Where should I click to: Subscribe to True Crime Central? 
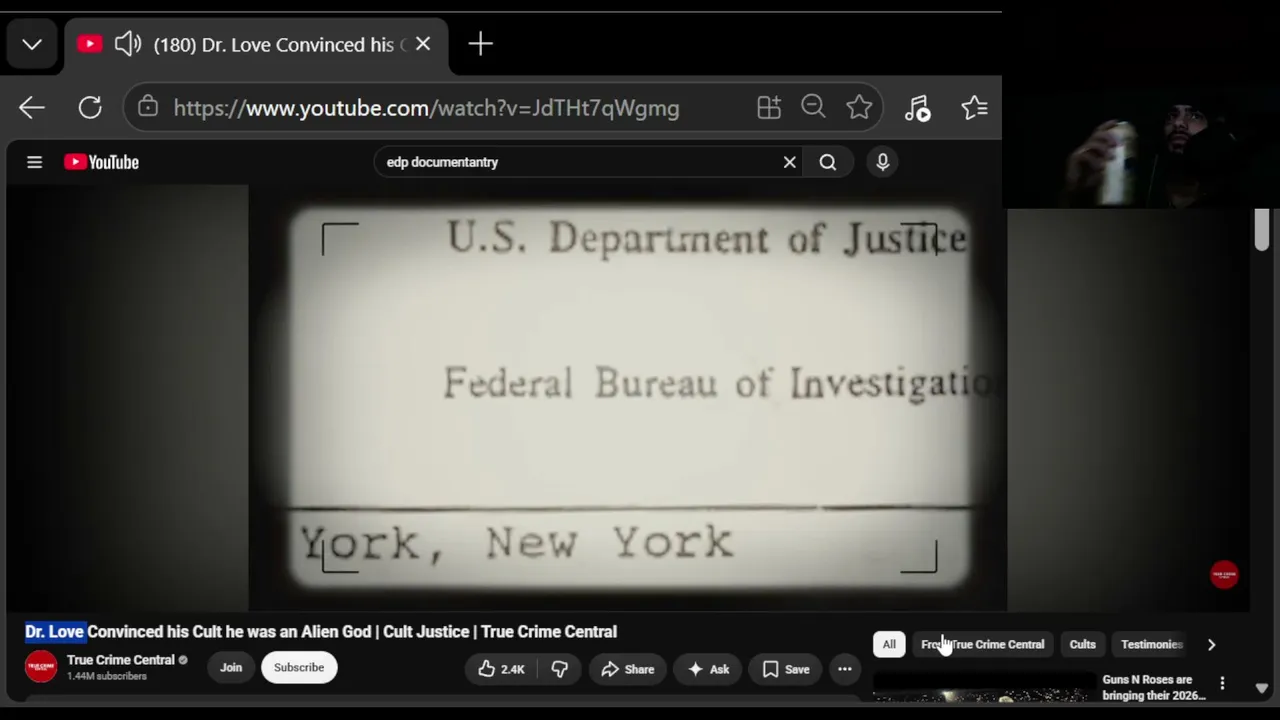coord(299,667)
